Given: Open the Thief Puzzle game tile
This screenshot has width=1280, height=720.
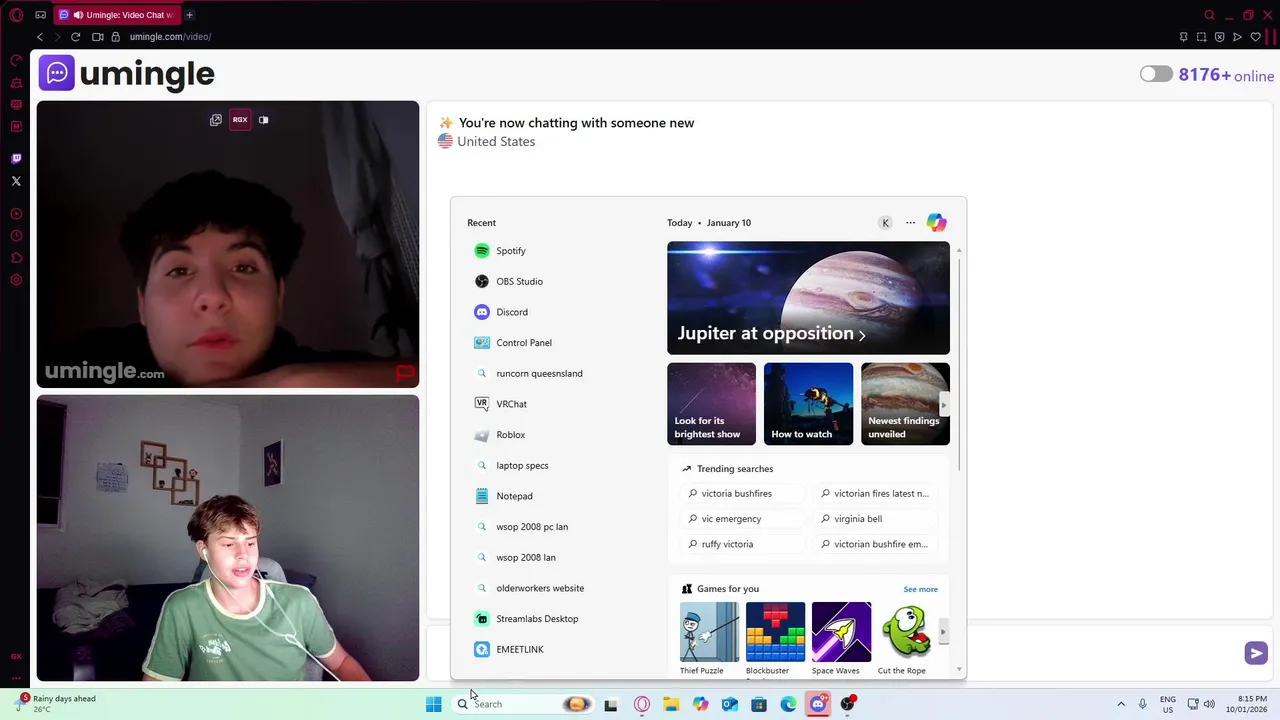Looking at the screenshot, I should pos(709,639).
